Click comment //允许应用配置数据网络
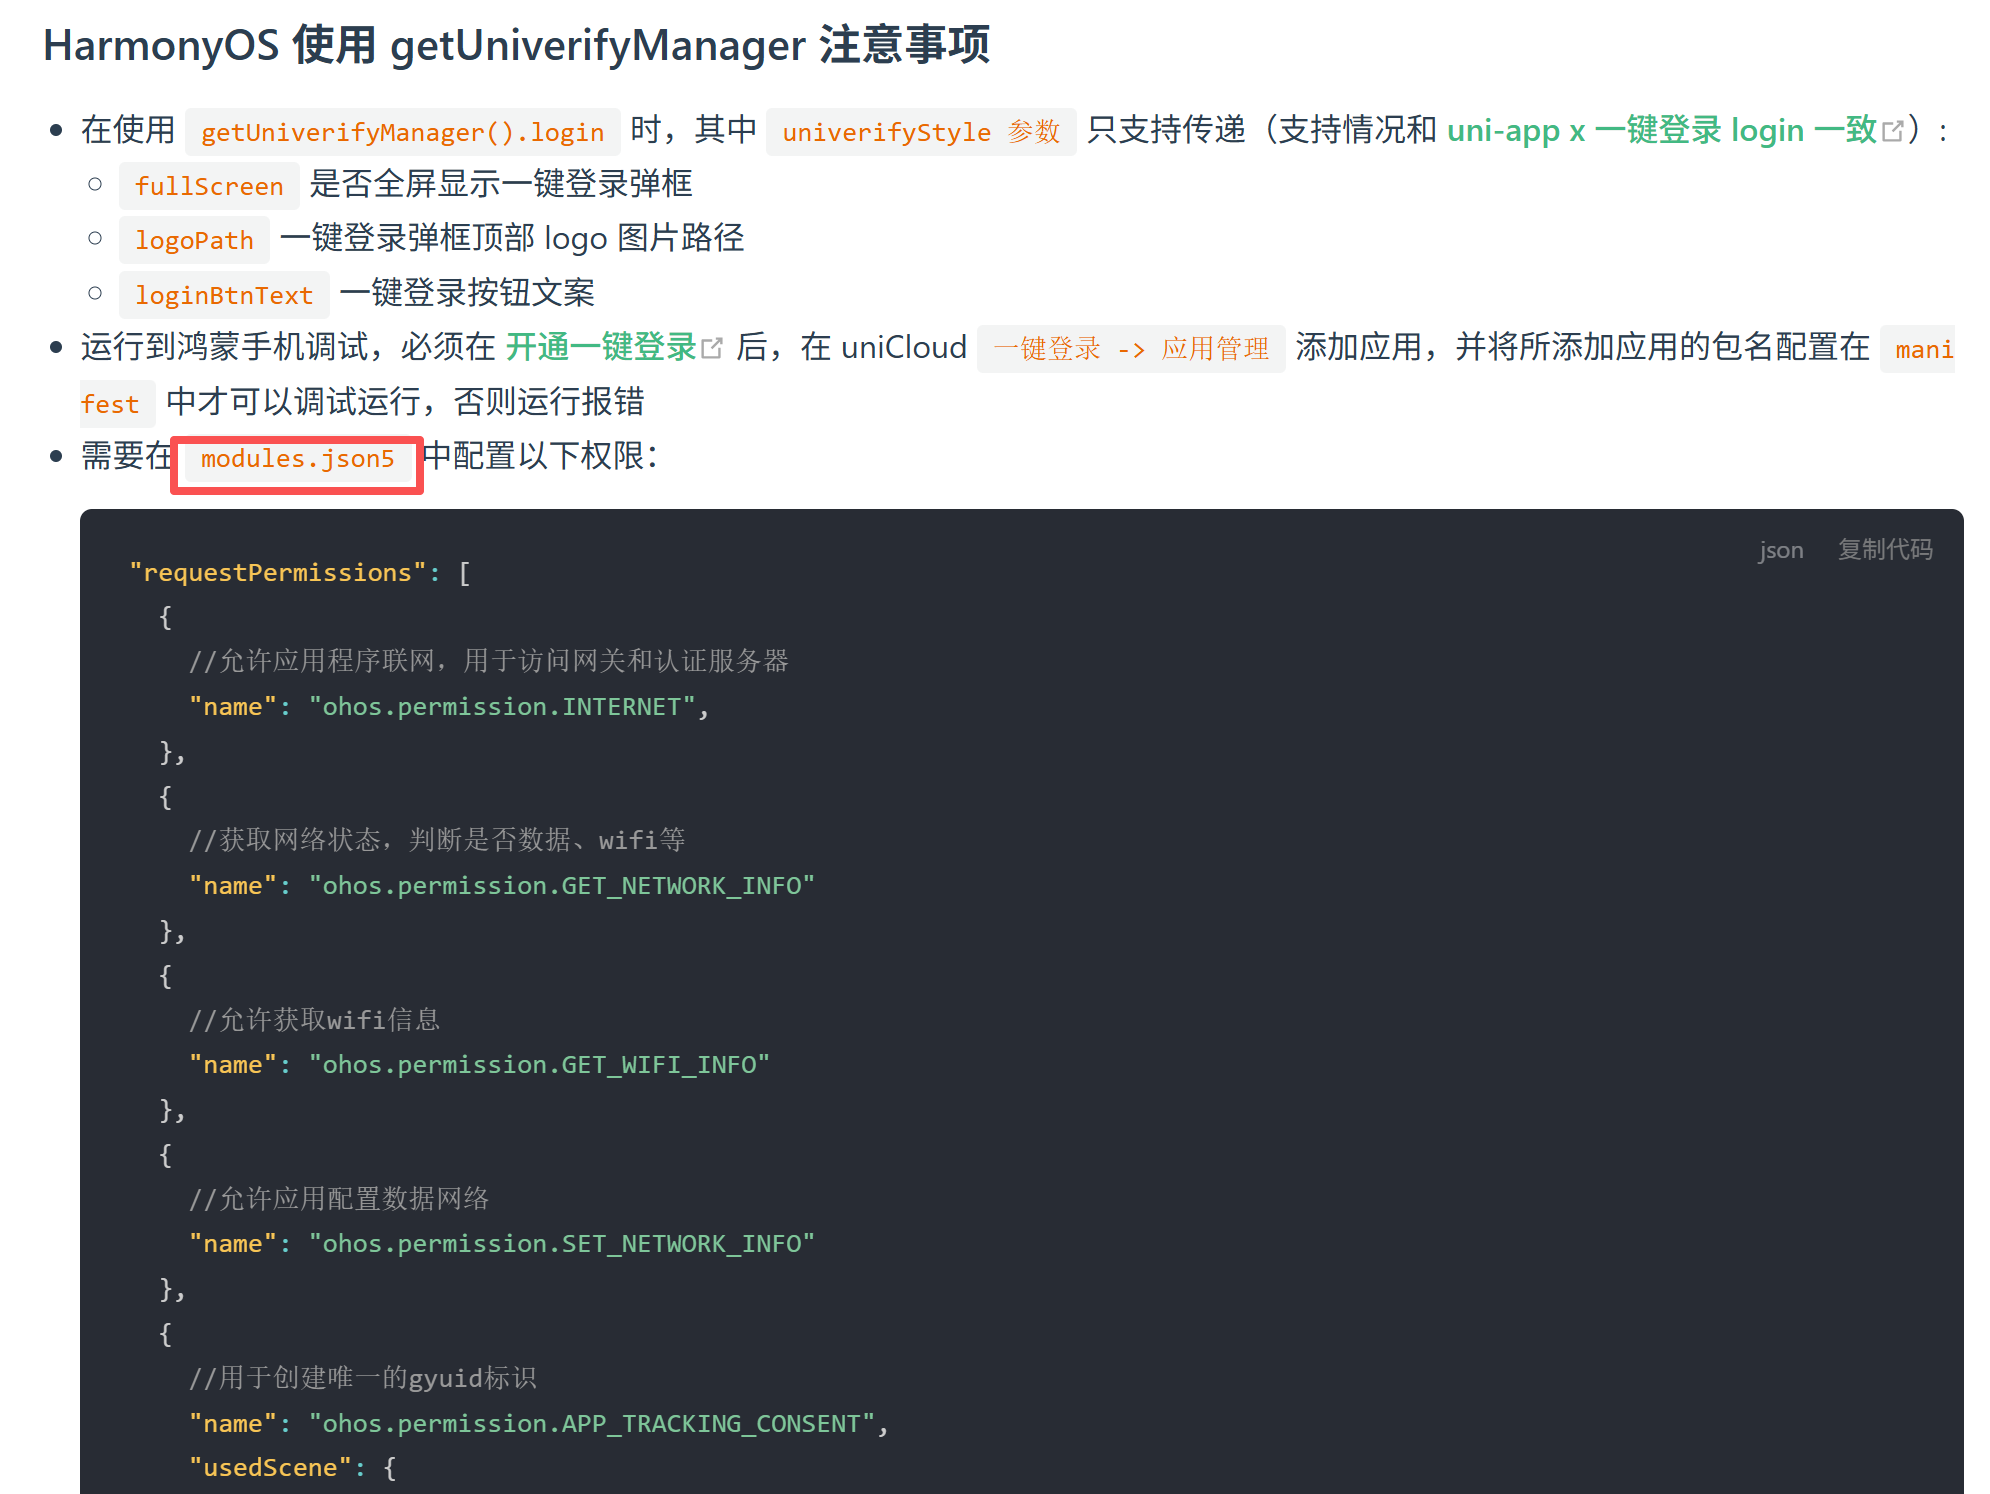Screen dimensions: 1990x1494 339,1198
